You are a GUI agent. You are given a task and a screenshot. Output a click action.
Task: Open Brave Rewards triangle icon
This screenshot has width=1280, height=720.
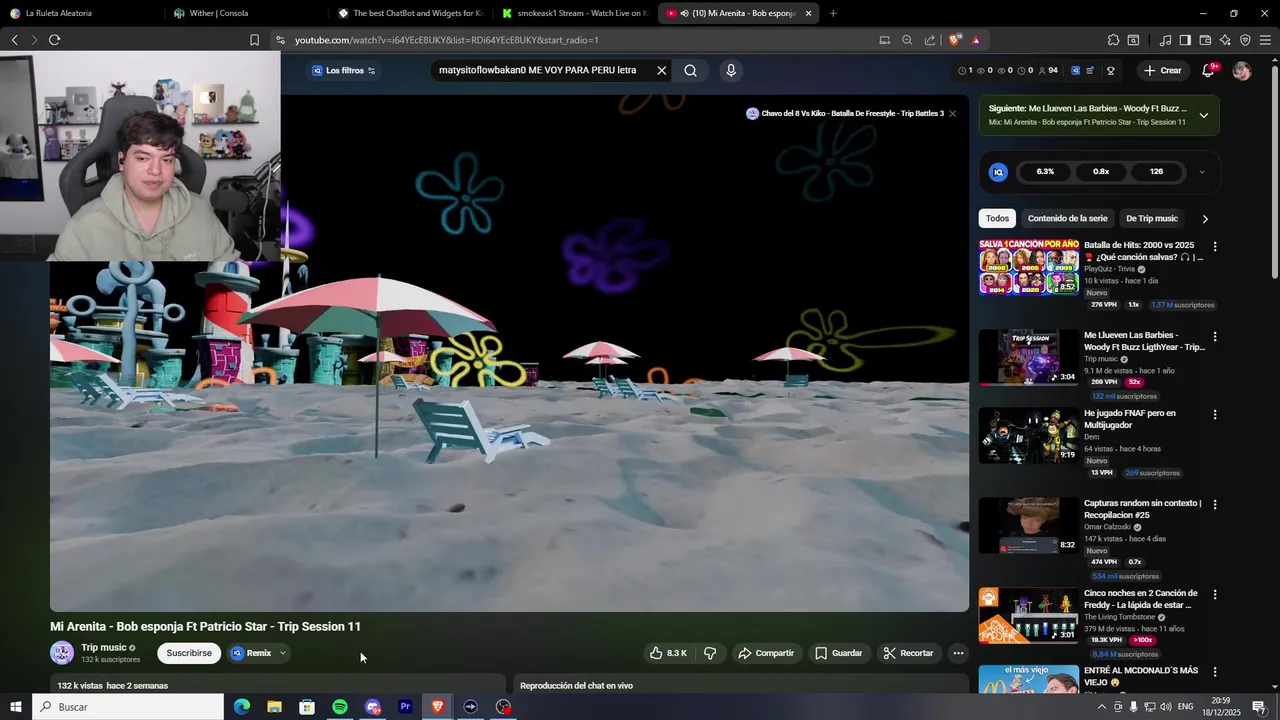coord(976,40)
